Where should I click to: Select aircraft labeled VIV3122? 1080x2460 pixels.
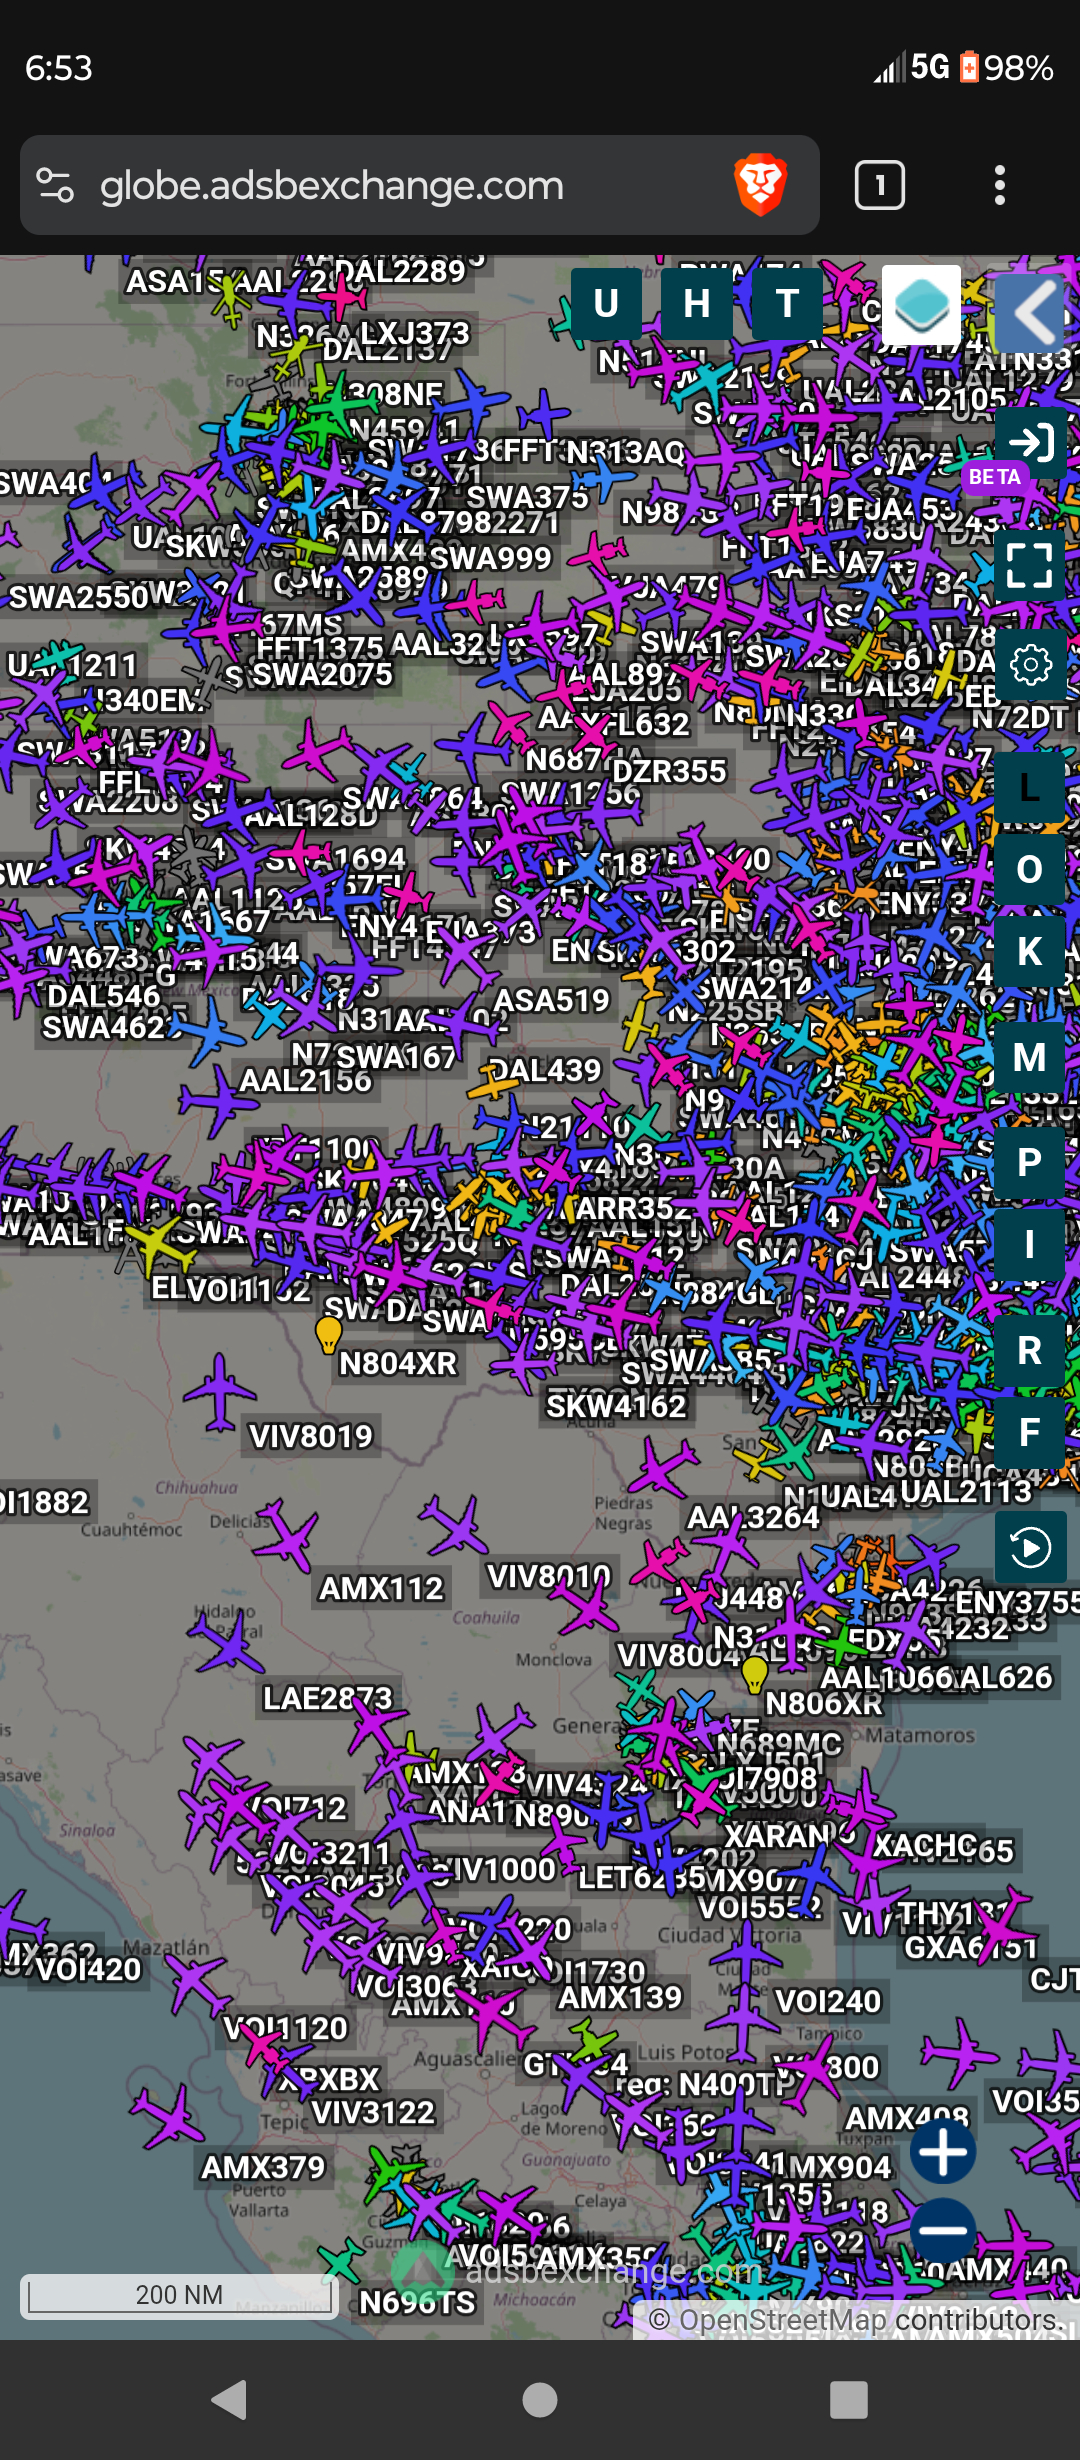373,2112
